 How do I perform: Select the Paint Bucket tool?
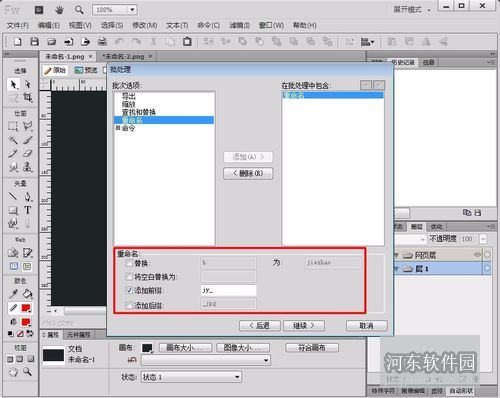click(x=28, y=294)
